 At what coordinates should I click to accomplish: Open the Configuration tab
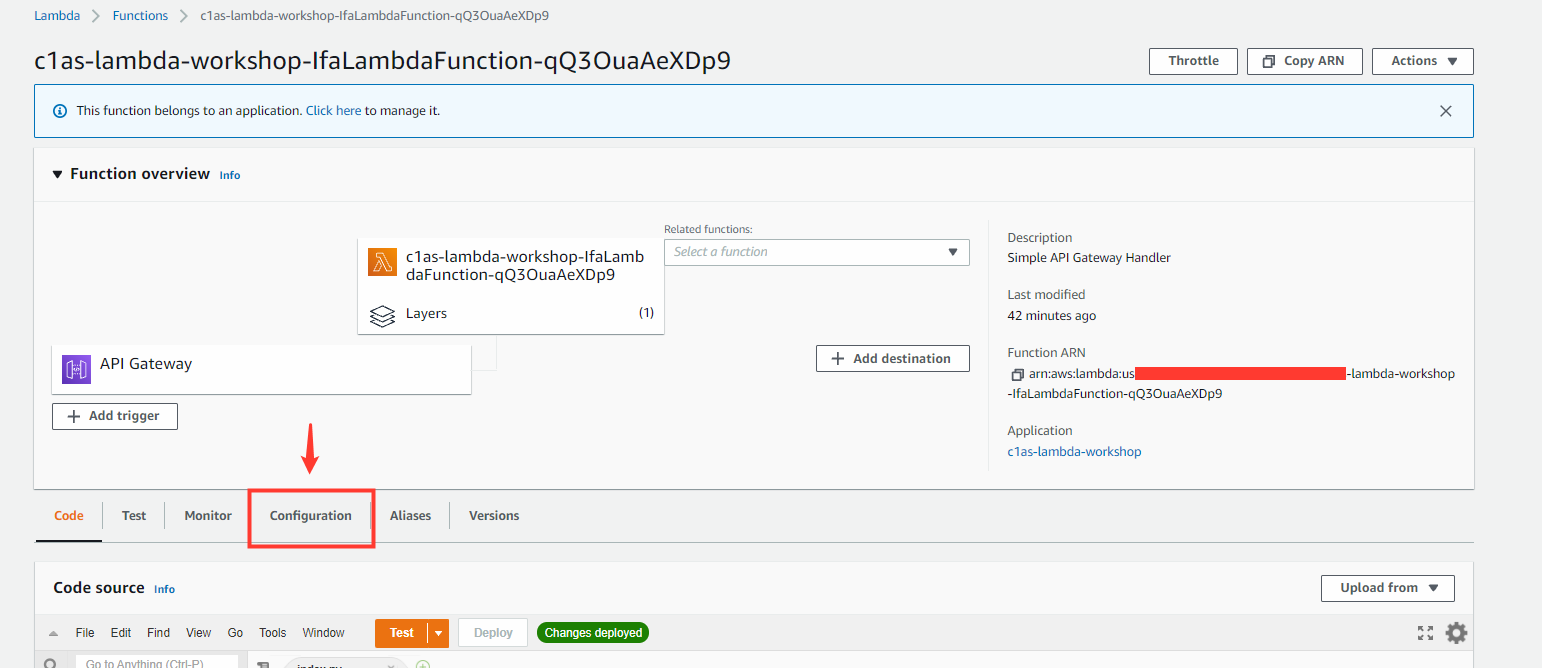coord(310,516)
